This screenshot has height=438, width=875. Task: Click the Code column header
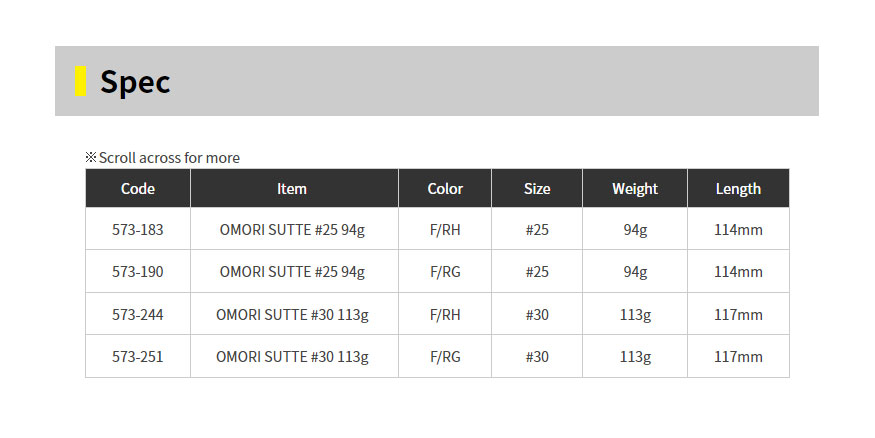point(138,189)
